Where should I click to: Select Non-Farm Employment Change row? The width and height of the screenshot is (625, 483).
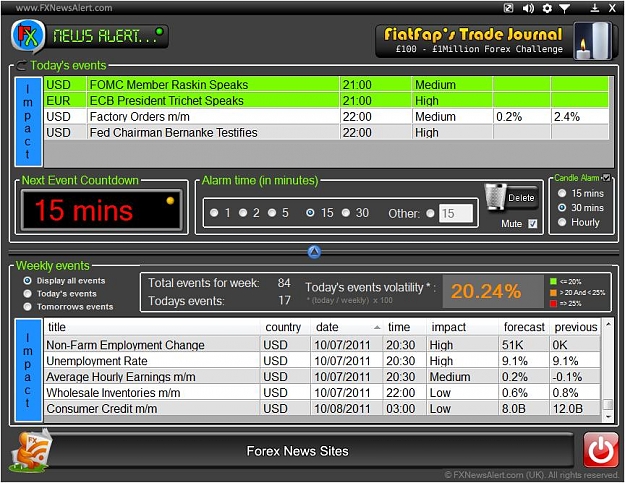tap(322, 345)
